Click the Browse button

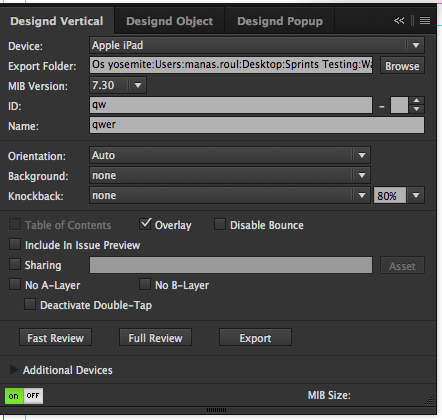click(402, 66)
